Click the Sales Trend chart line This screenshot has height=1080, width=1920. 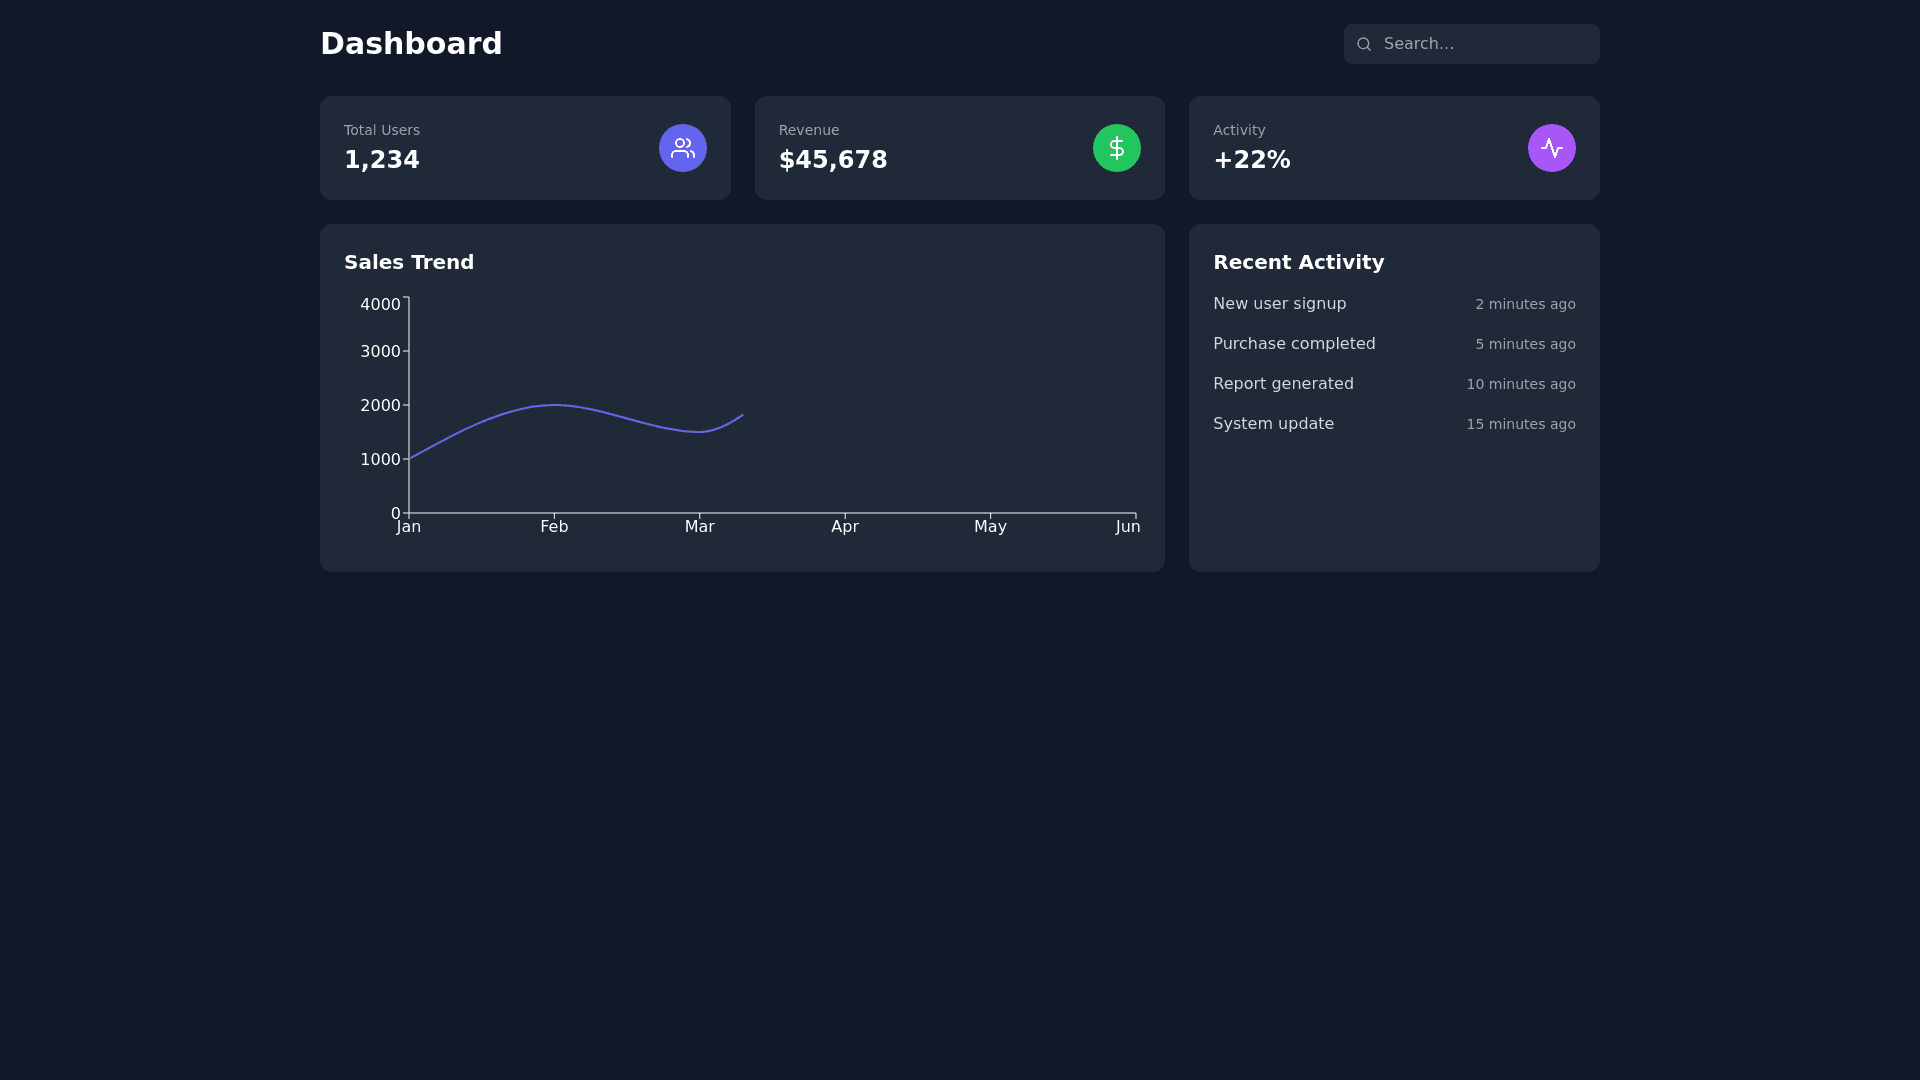click(x=555, y=405)
